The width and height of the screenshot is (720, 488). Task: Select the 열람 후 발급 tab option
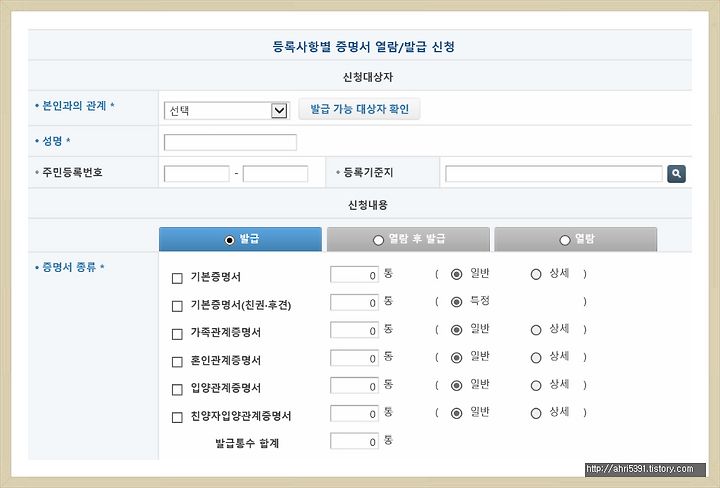(x=408, y=239)
